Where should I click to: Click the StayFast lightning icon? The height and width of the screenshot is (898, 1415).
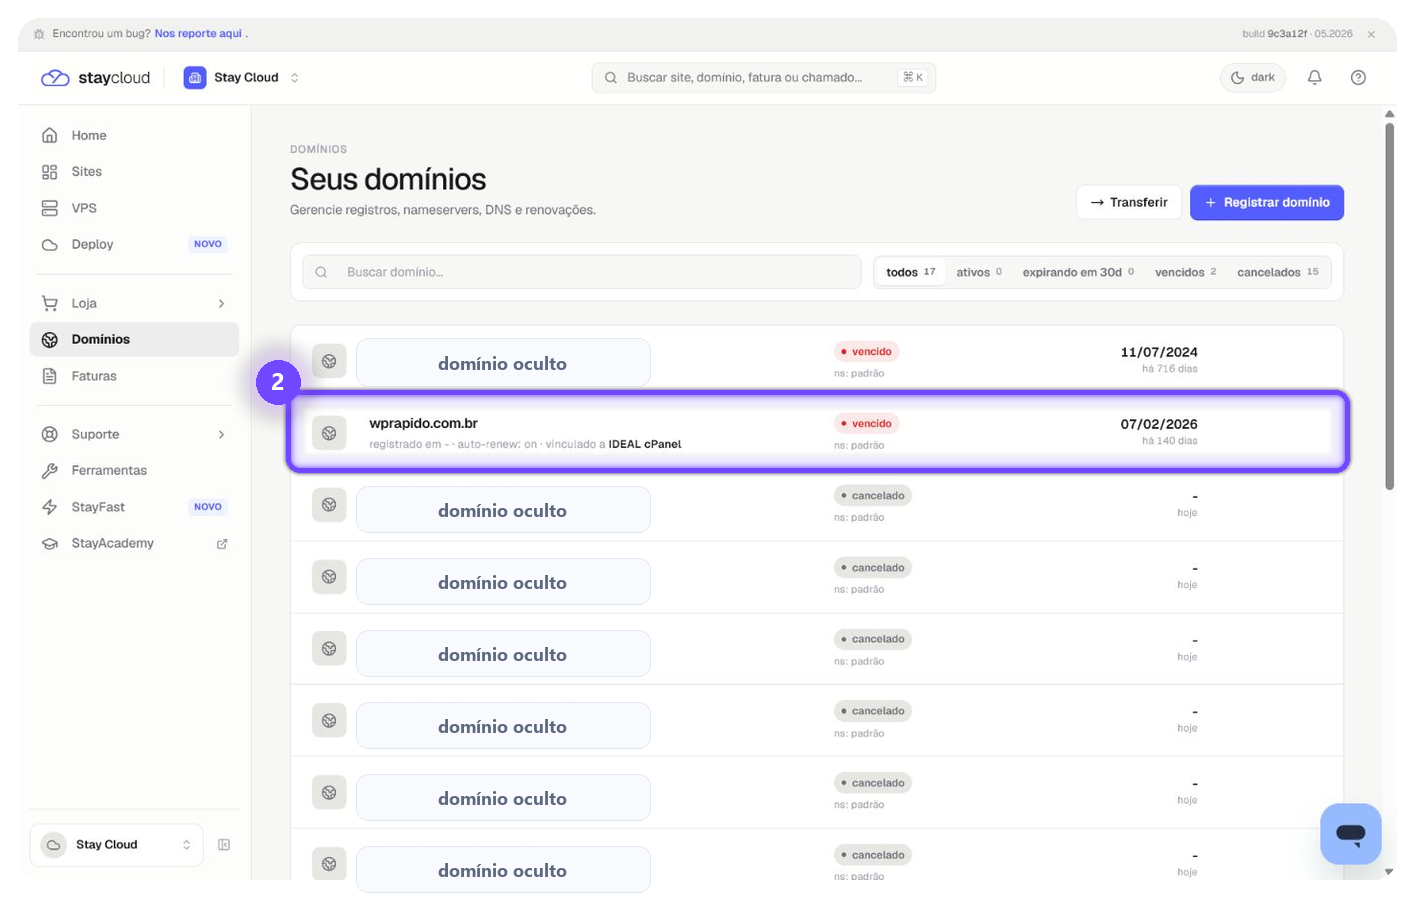click(50, 507)
